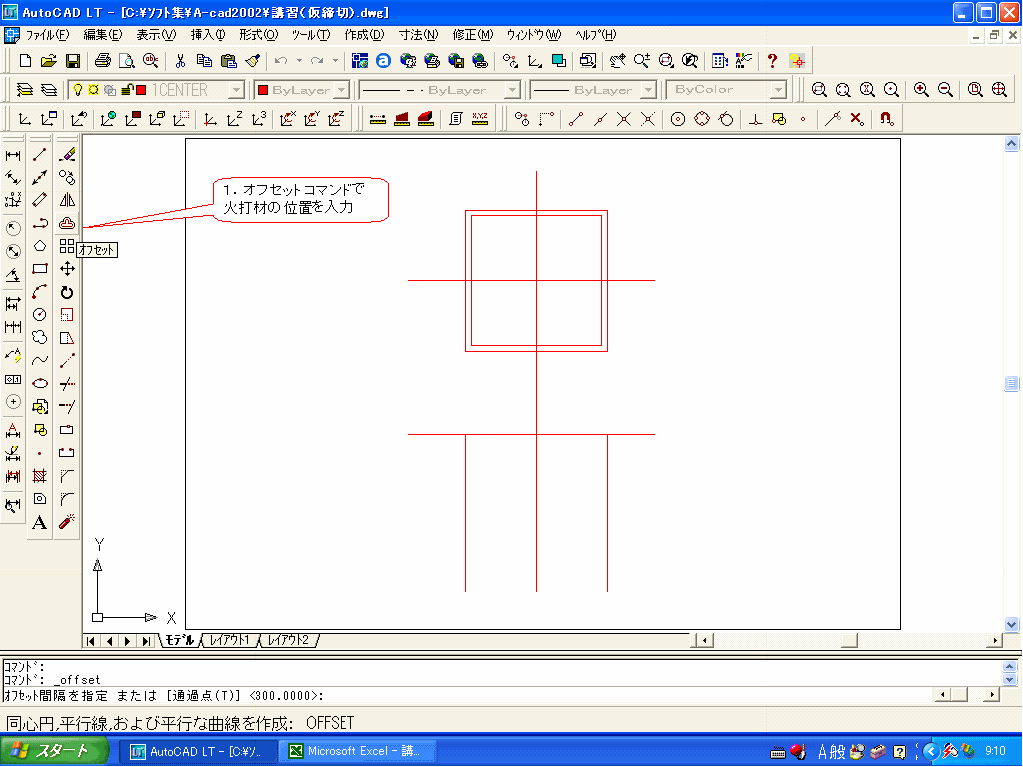The height and width of the screenshot is (767, 1023).
Task: Click the command line input prompt
Action: coord(470,696)
